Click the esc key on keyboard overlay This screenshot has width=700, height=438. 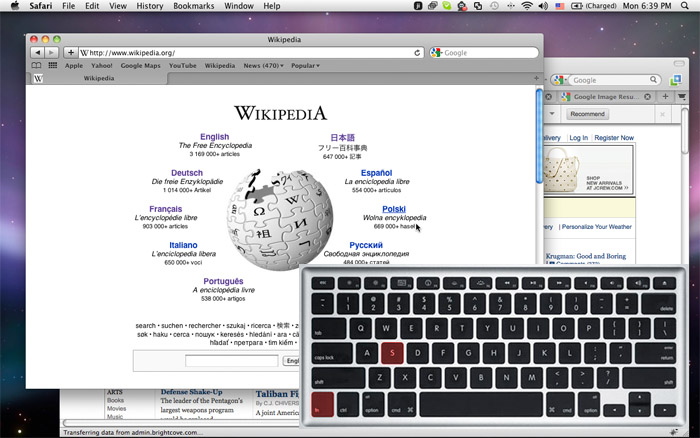click(323, 283)
